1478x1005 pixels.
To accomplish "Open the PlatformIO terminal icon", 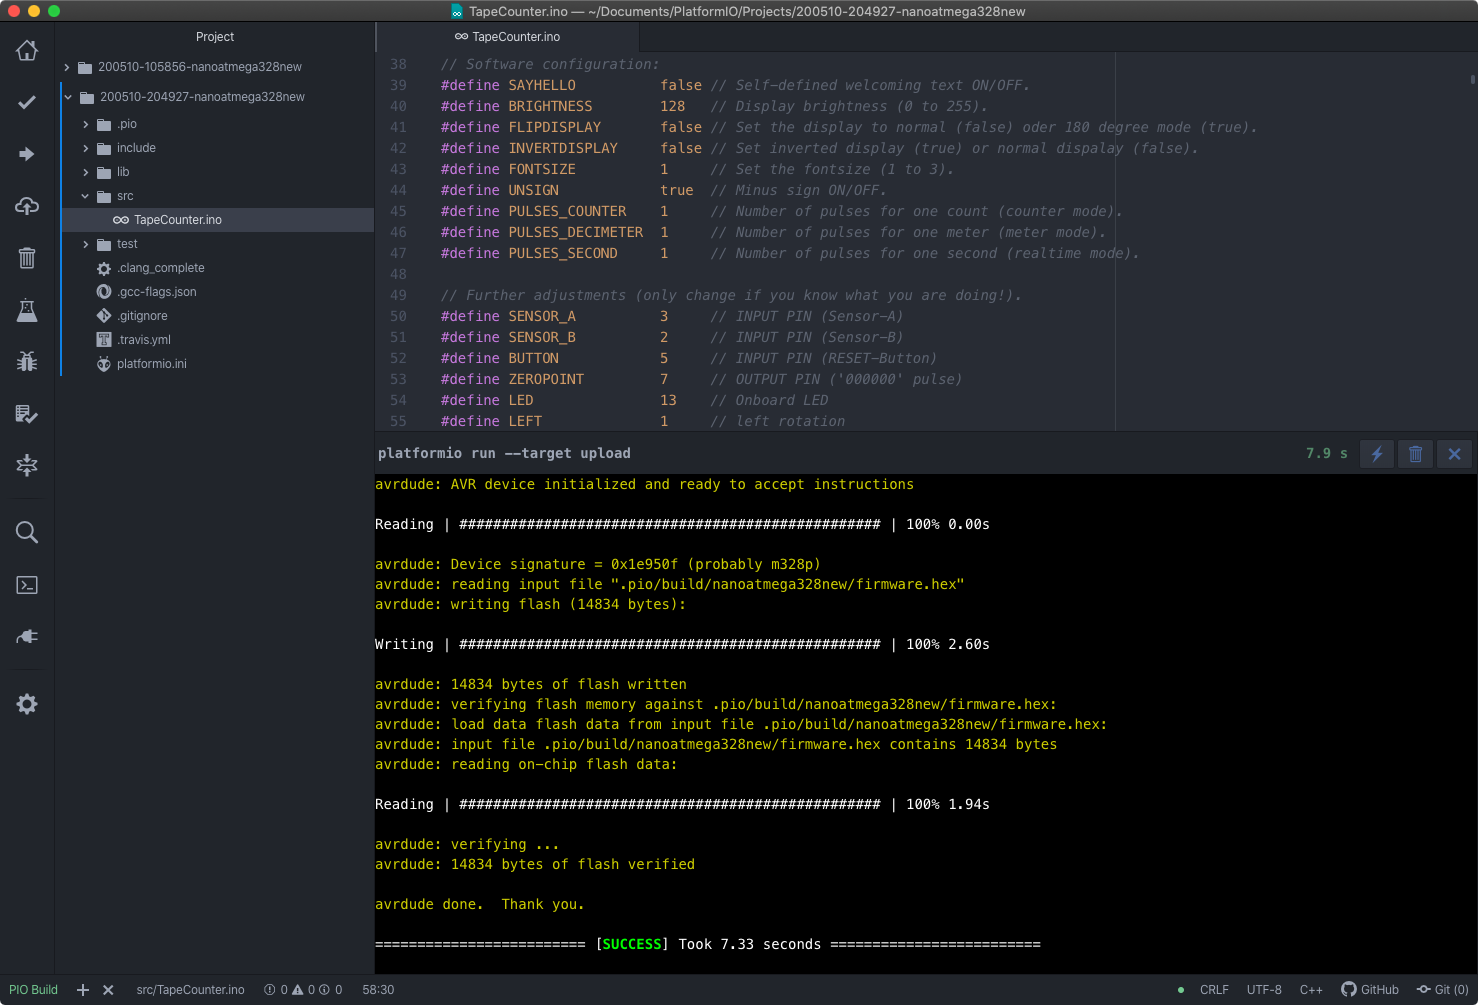I will [27, 585].
